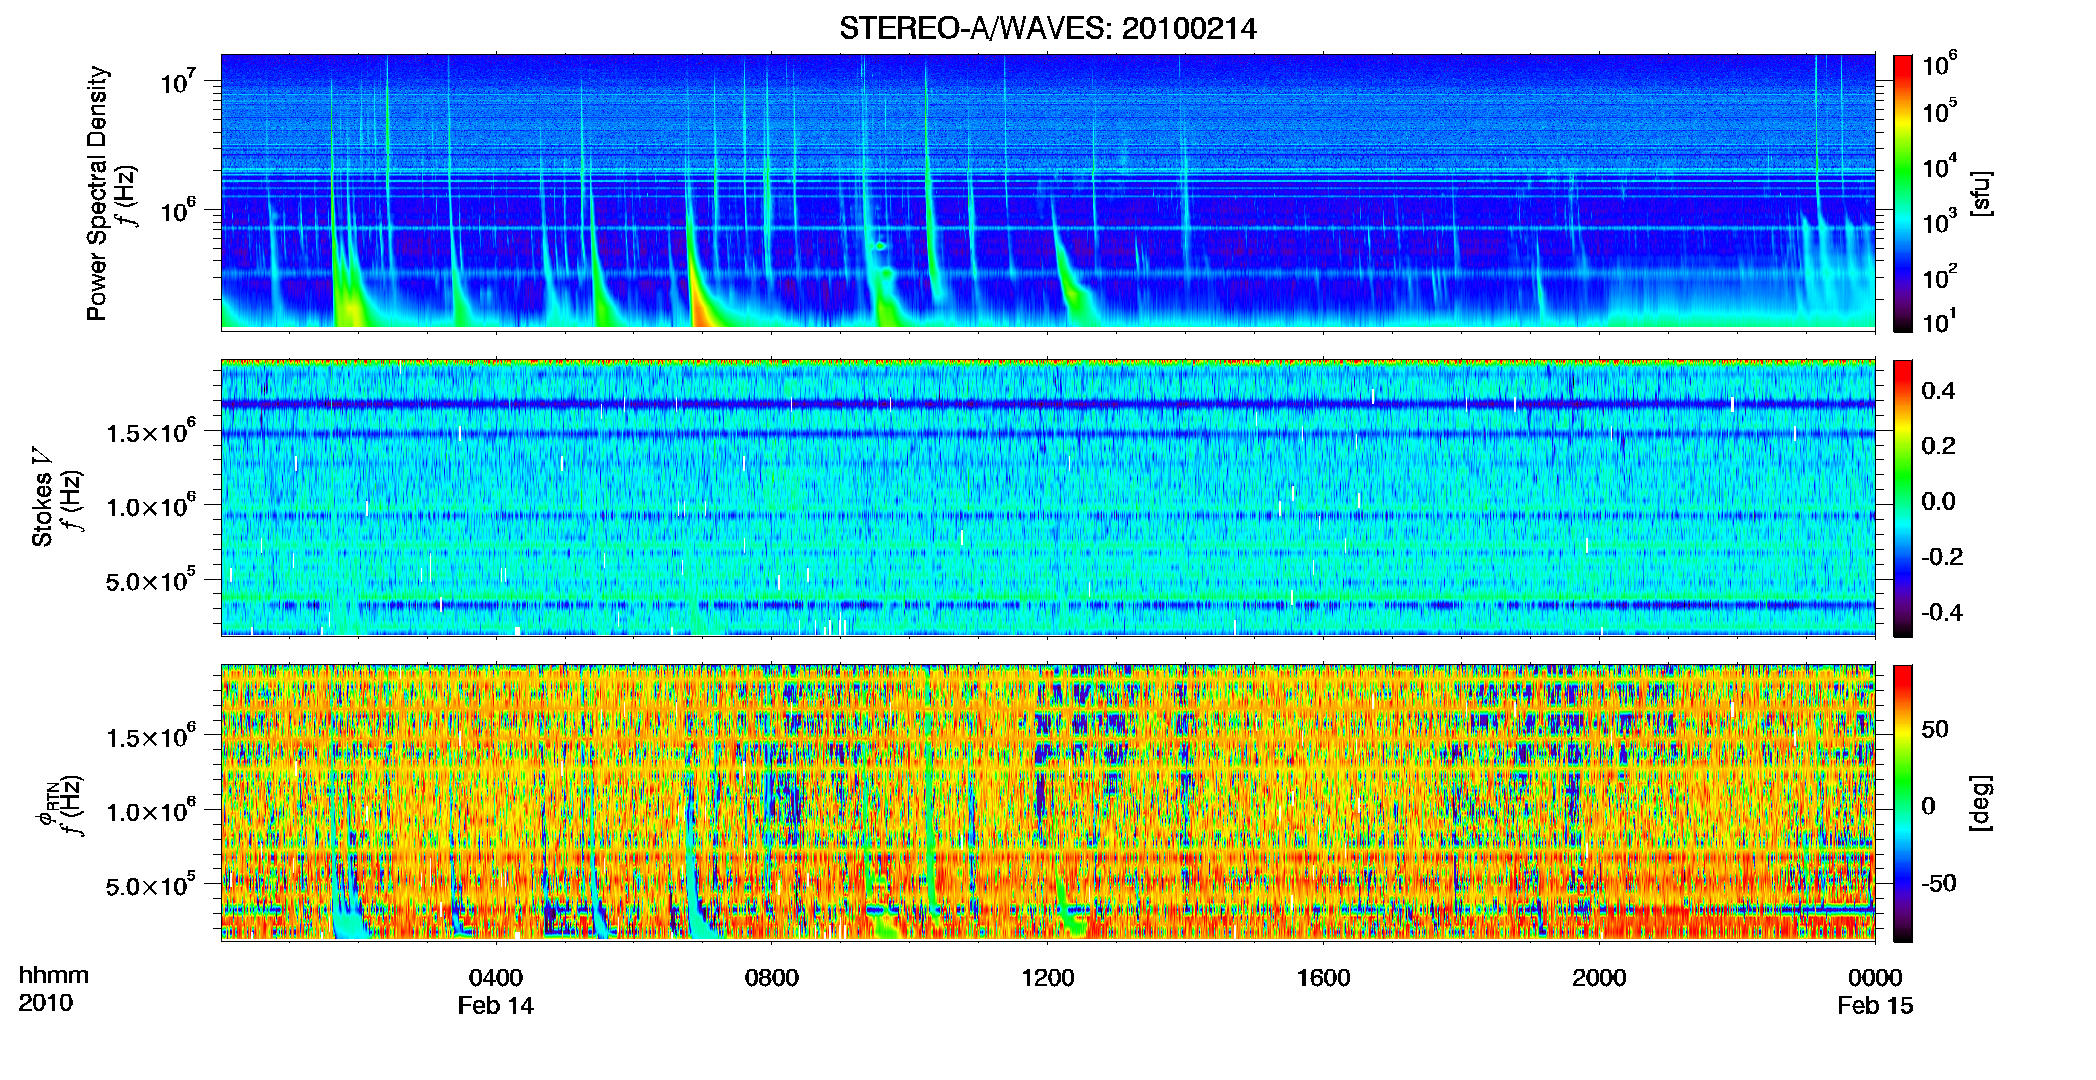The height and width of the screenshot is (1080, 2096).
Task: Click the 0.4 tick on Stokes color bar
Action: 1938,391
